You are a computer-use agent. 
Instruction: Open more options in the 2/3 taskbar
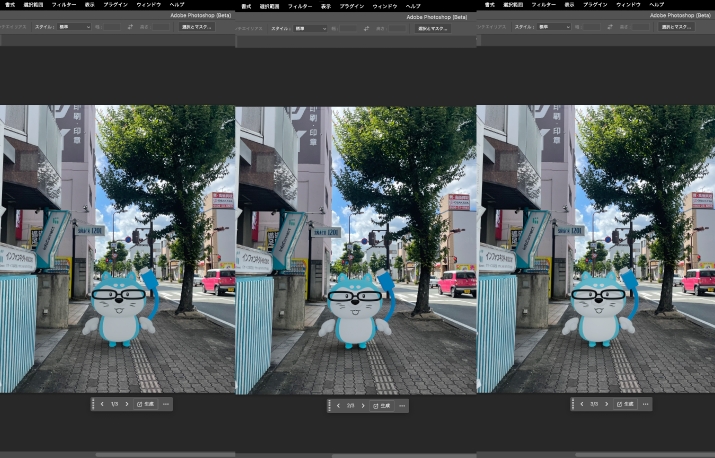click(x=402, y=406)
